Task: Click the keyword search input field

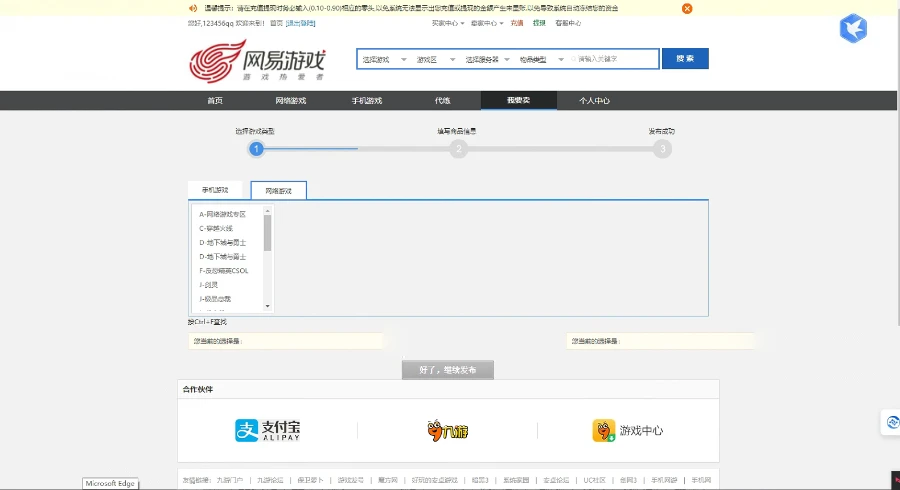Action: point(615,59)
